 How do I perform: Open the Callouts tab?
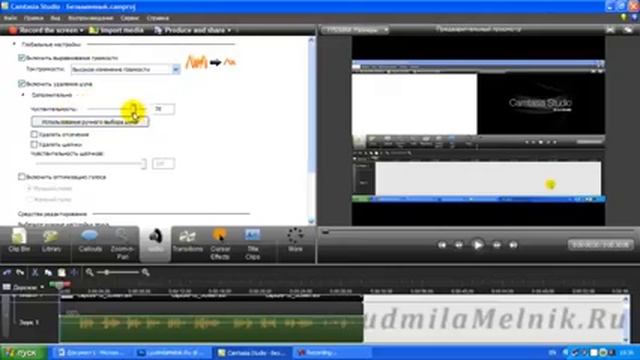(90, 241)
